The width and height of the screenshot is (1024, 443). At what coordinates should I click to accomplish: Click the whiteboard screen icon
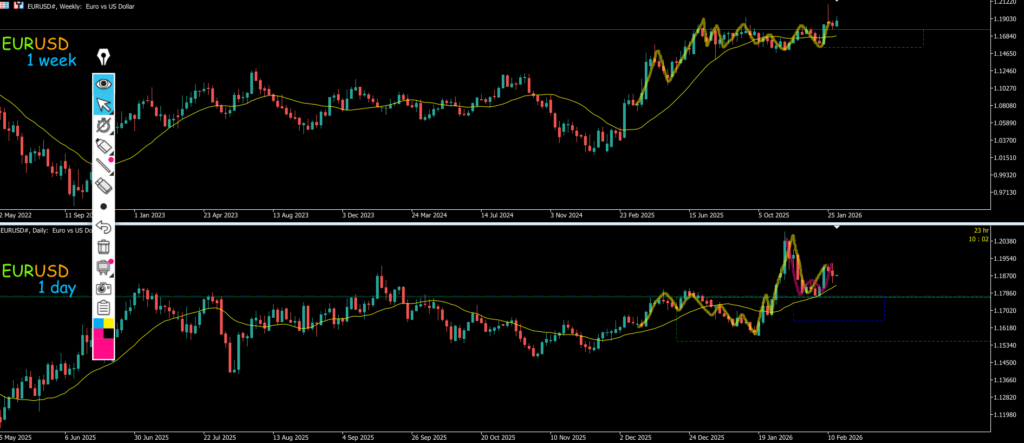[x=103, y=267]
